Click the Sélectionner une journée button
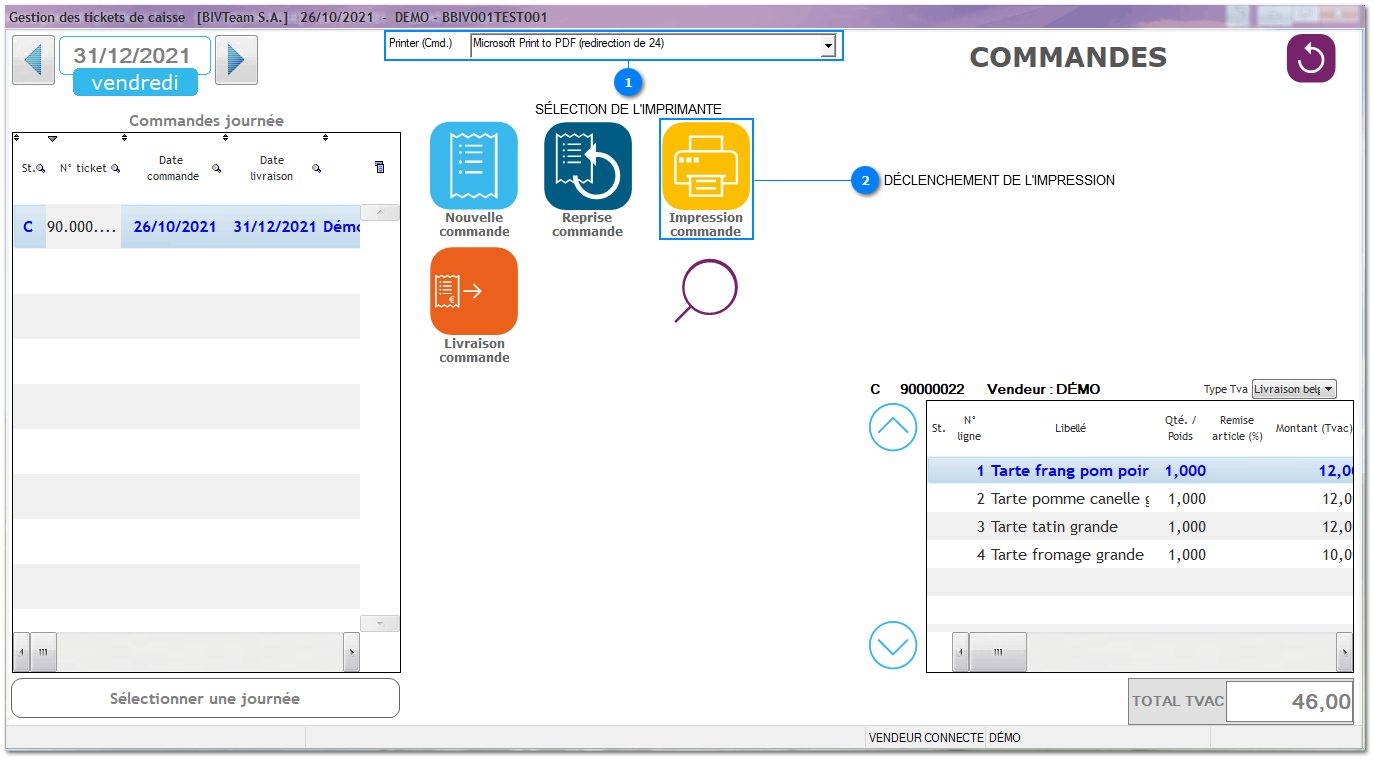The width and height of the screenshot is (1374, 760). [205, 699]
